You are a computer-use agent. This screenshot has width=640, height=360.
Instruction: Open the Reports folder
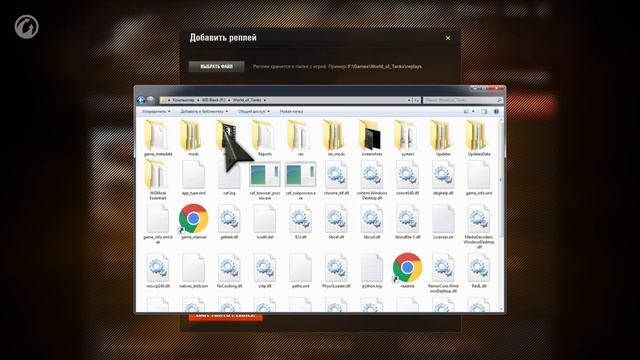265,138
